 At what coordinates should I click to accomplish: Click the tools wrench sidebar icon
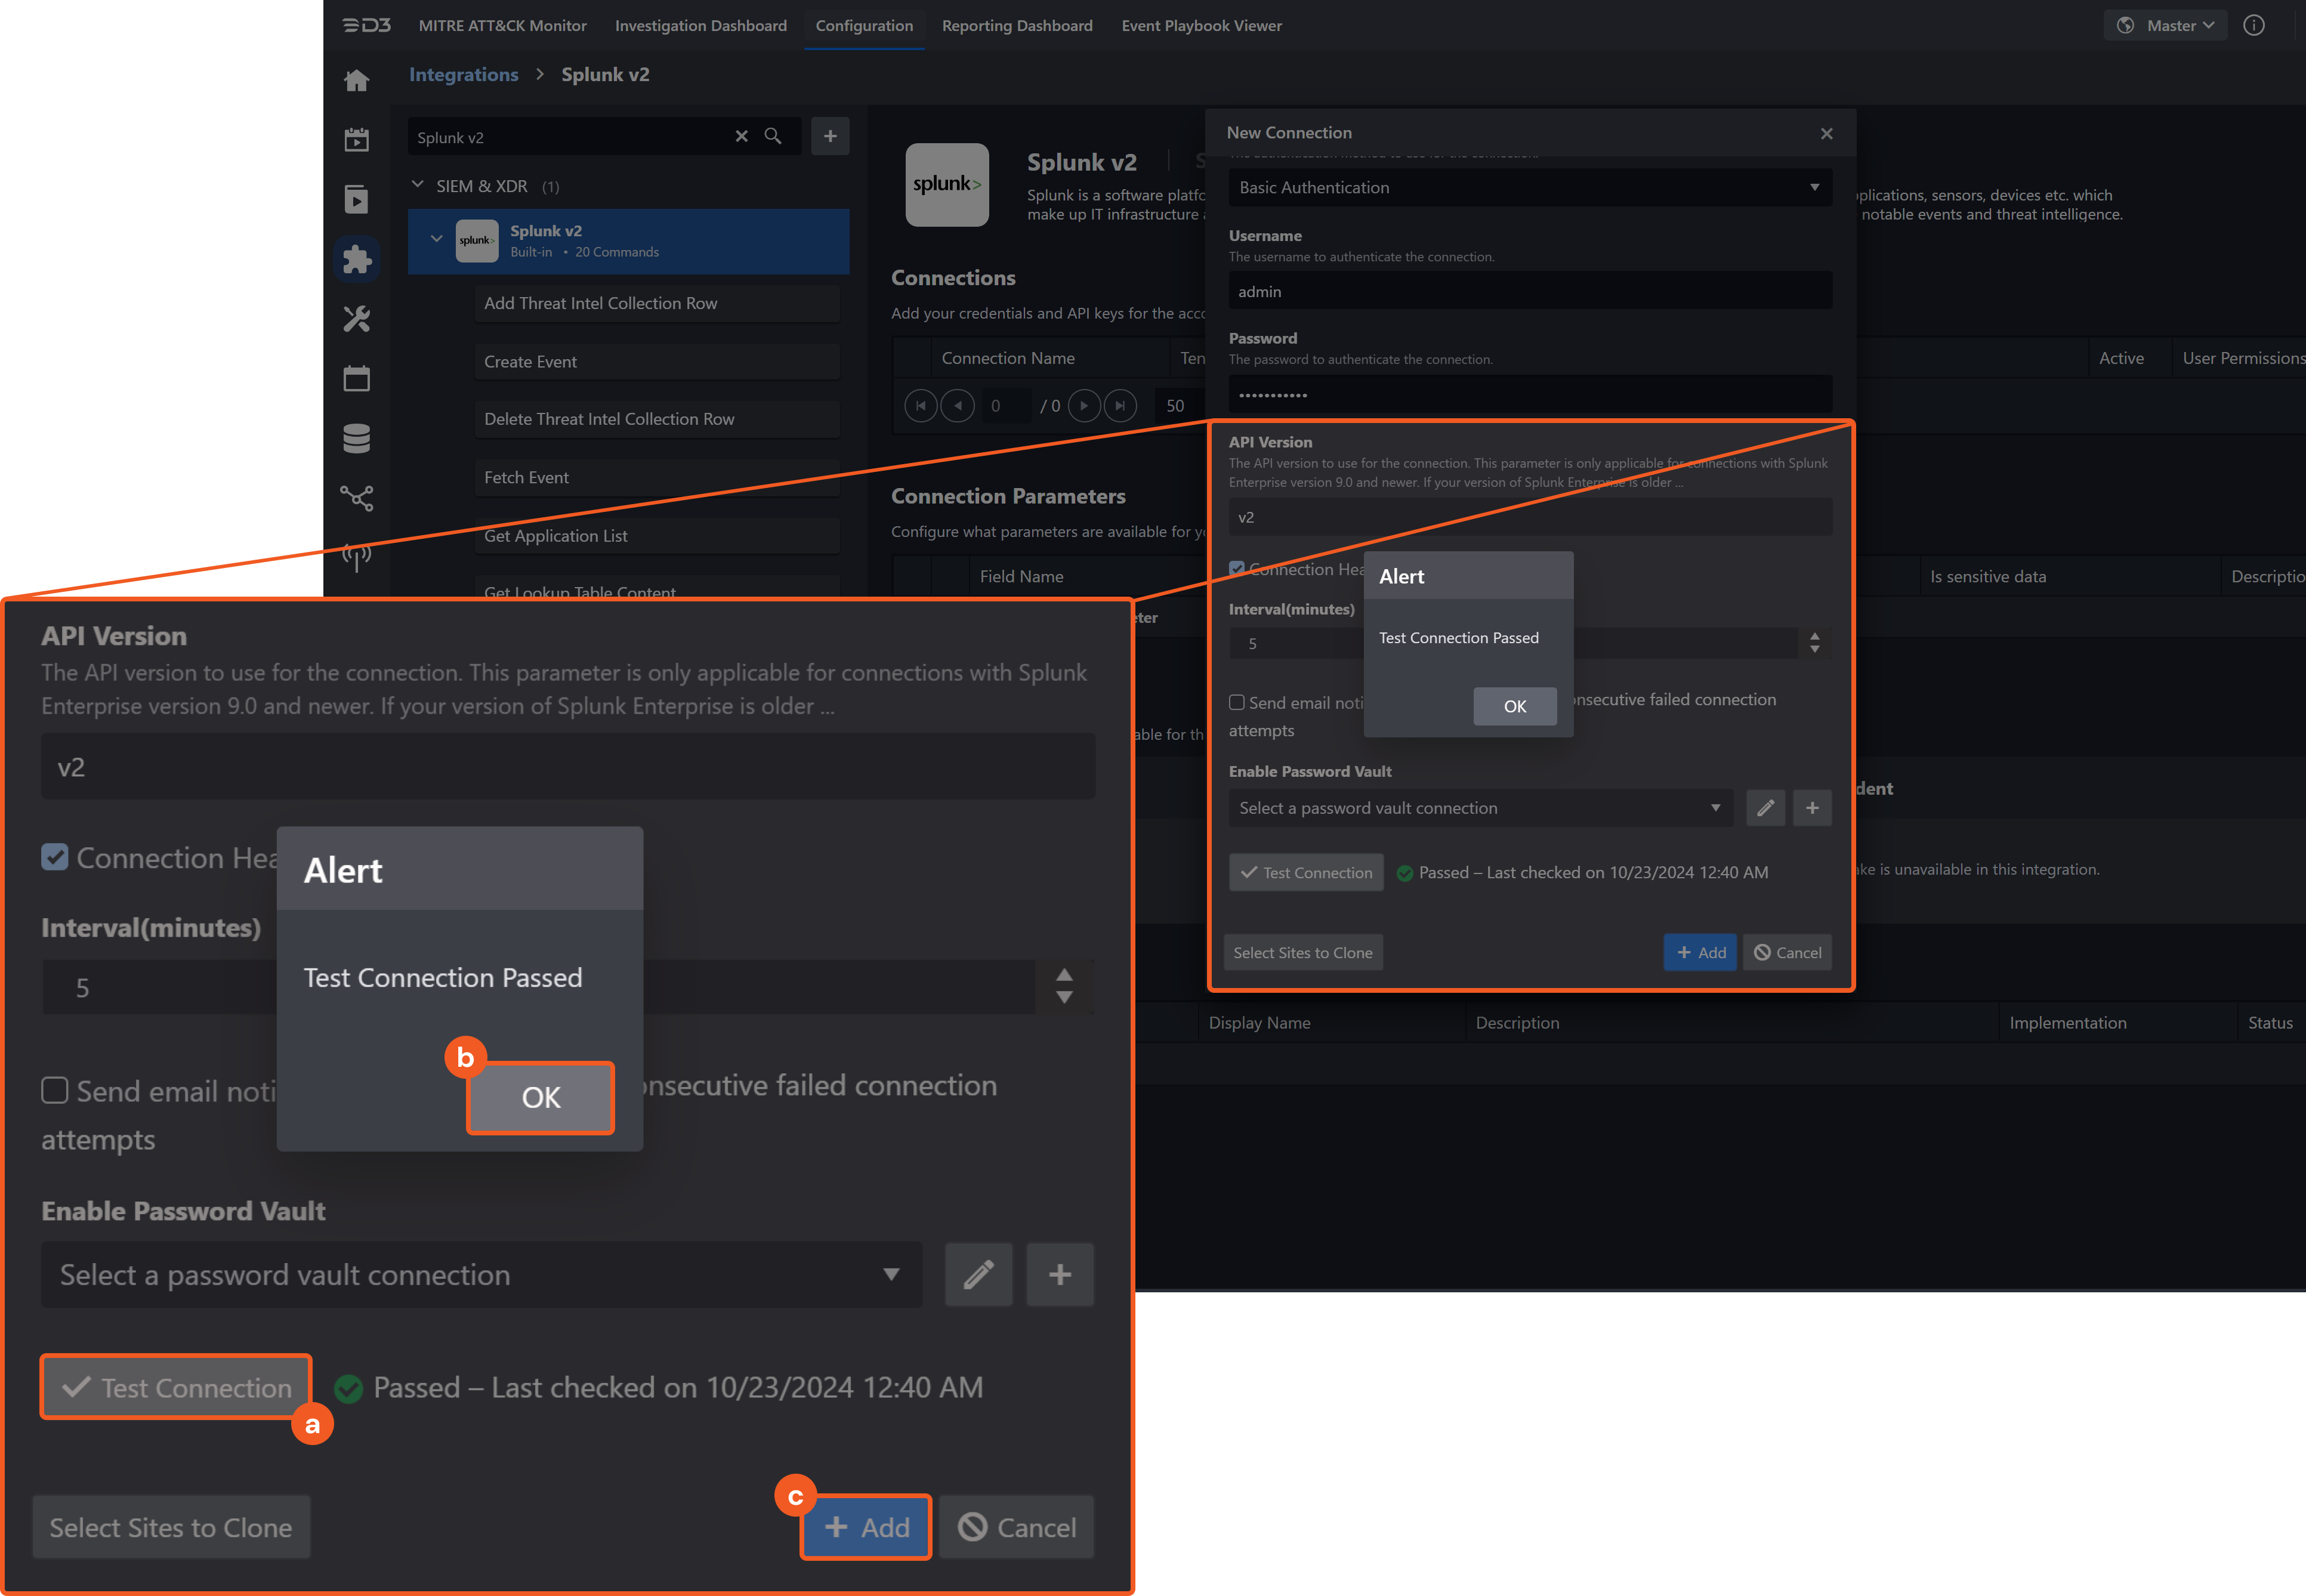tap(356, 319)
